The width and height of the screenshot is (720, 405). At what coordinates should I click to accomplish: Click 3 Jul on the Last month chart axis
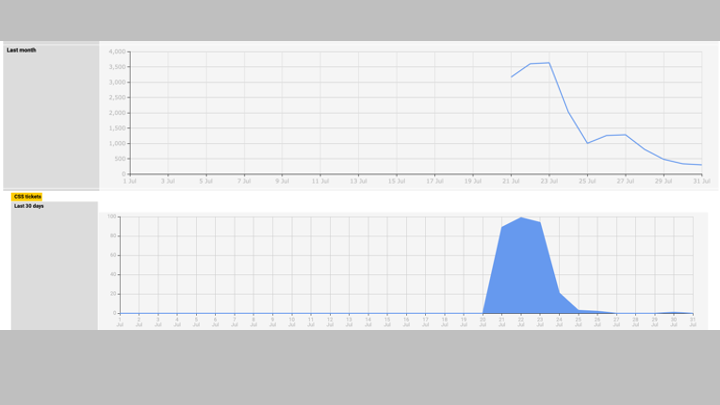(x=168, y=181)
